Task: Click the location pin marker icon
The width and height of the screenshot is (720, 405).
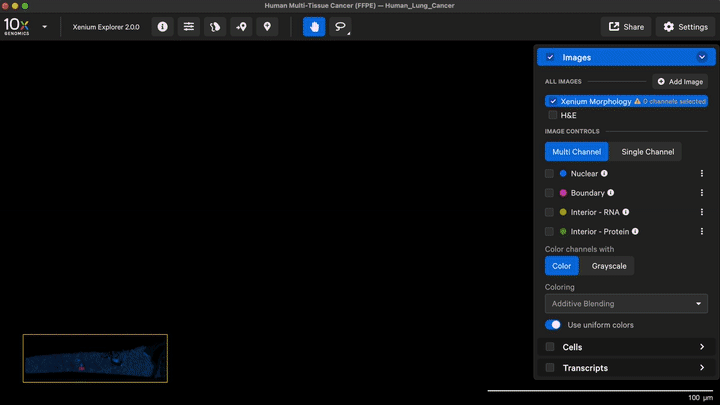Action: pos(266,27)
